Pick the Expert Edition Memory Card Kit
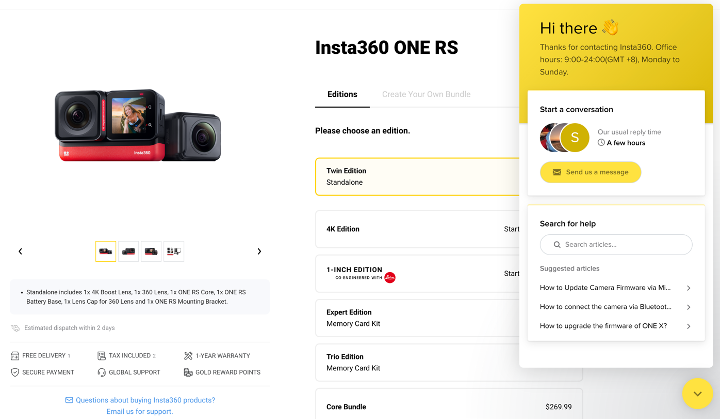 [x=415, y=318]
